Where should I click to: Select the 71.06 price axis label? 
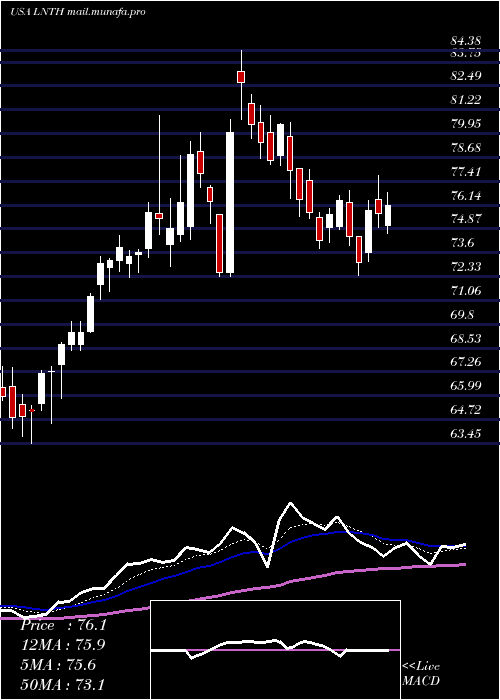[x=466, y=291]
